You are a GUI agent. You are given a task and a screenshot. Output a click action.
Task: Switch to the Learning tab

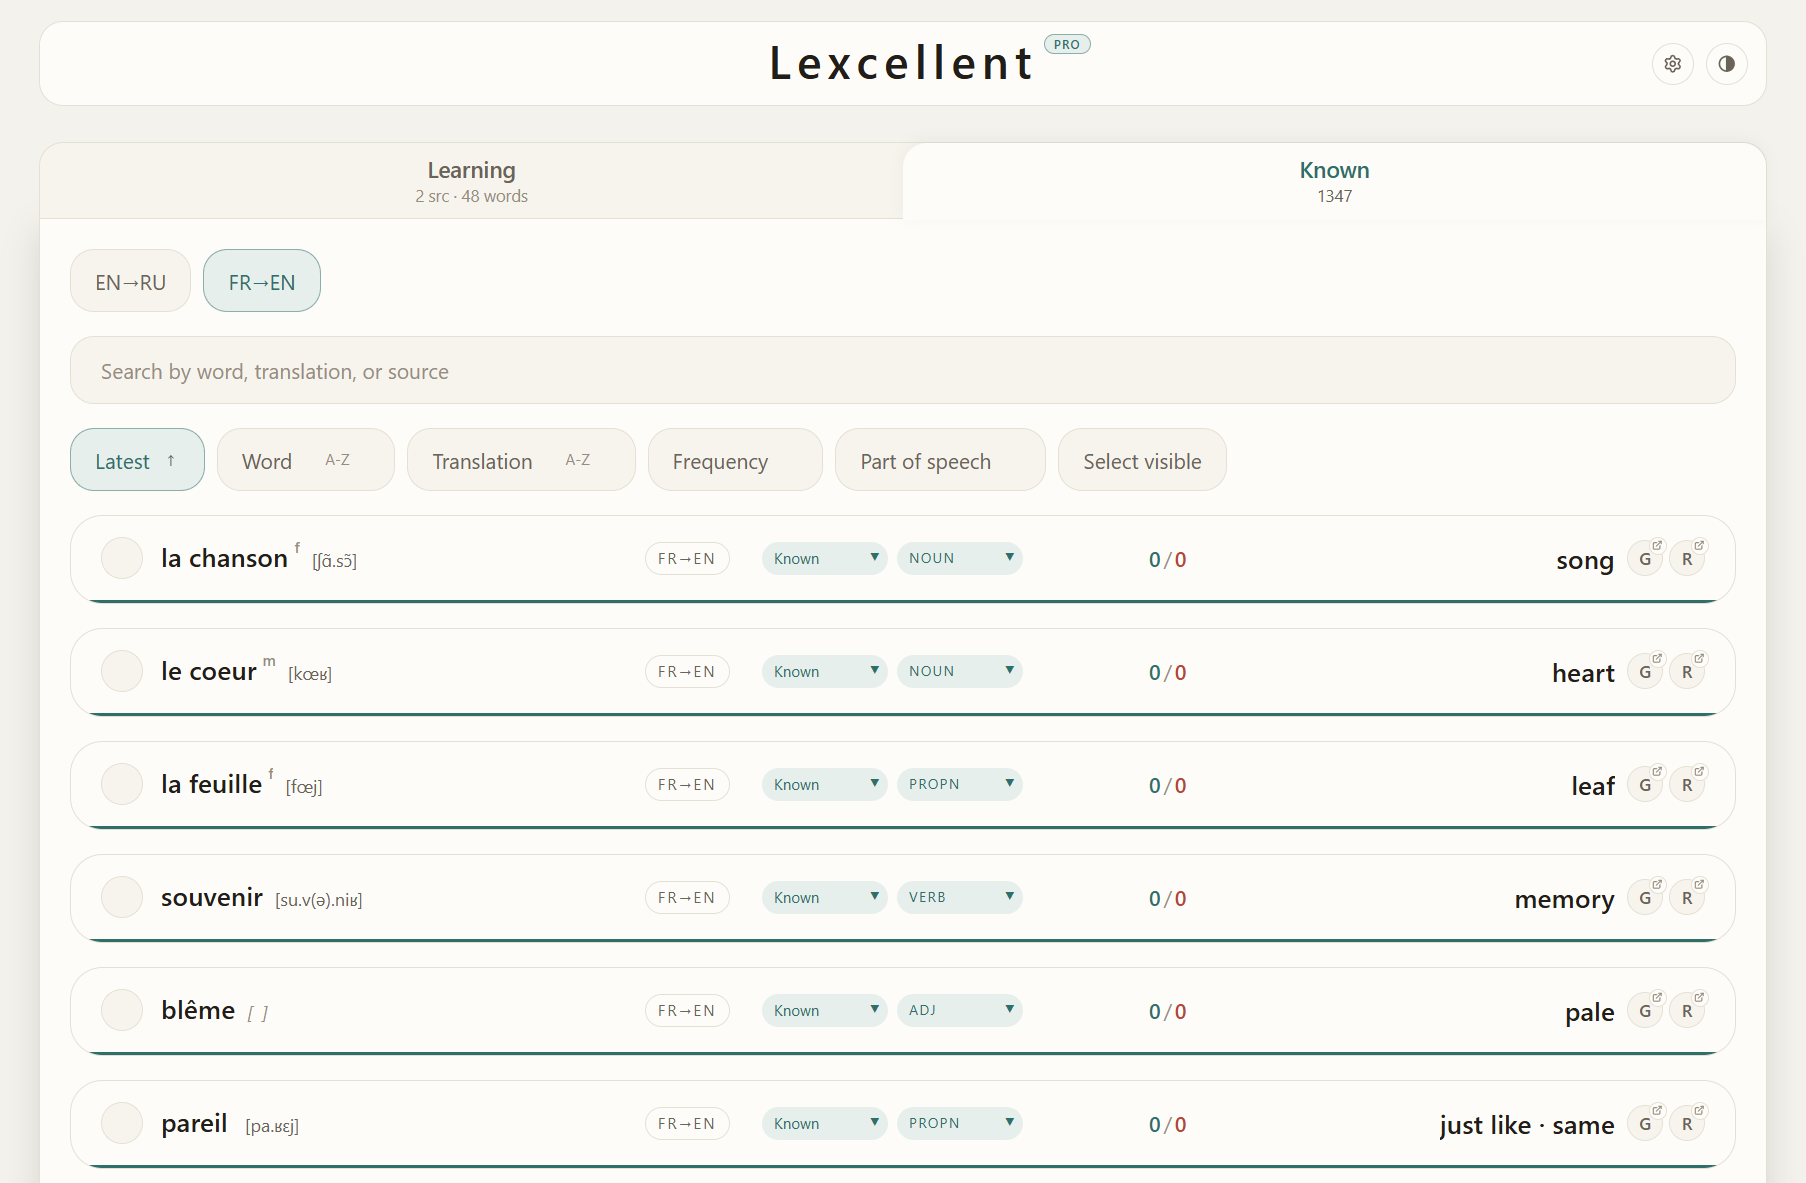pos(471,181)
